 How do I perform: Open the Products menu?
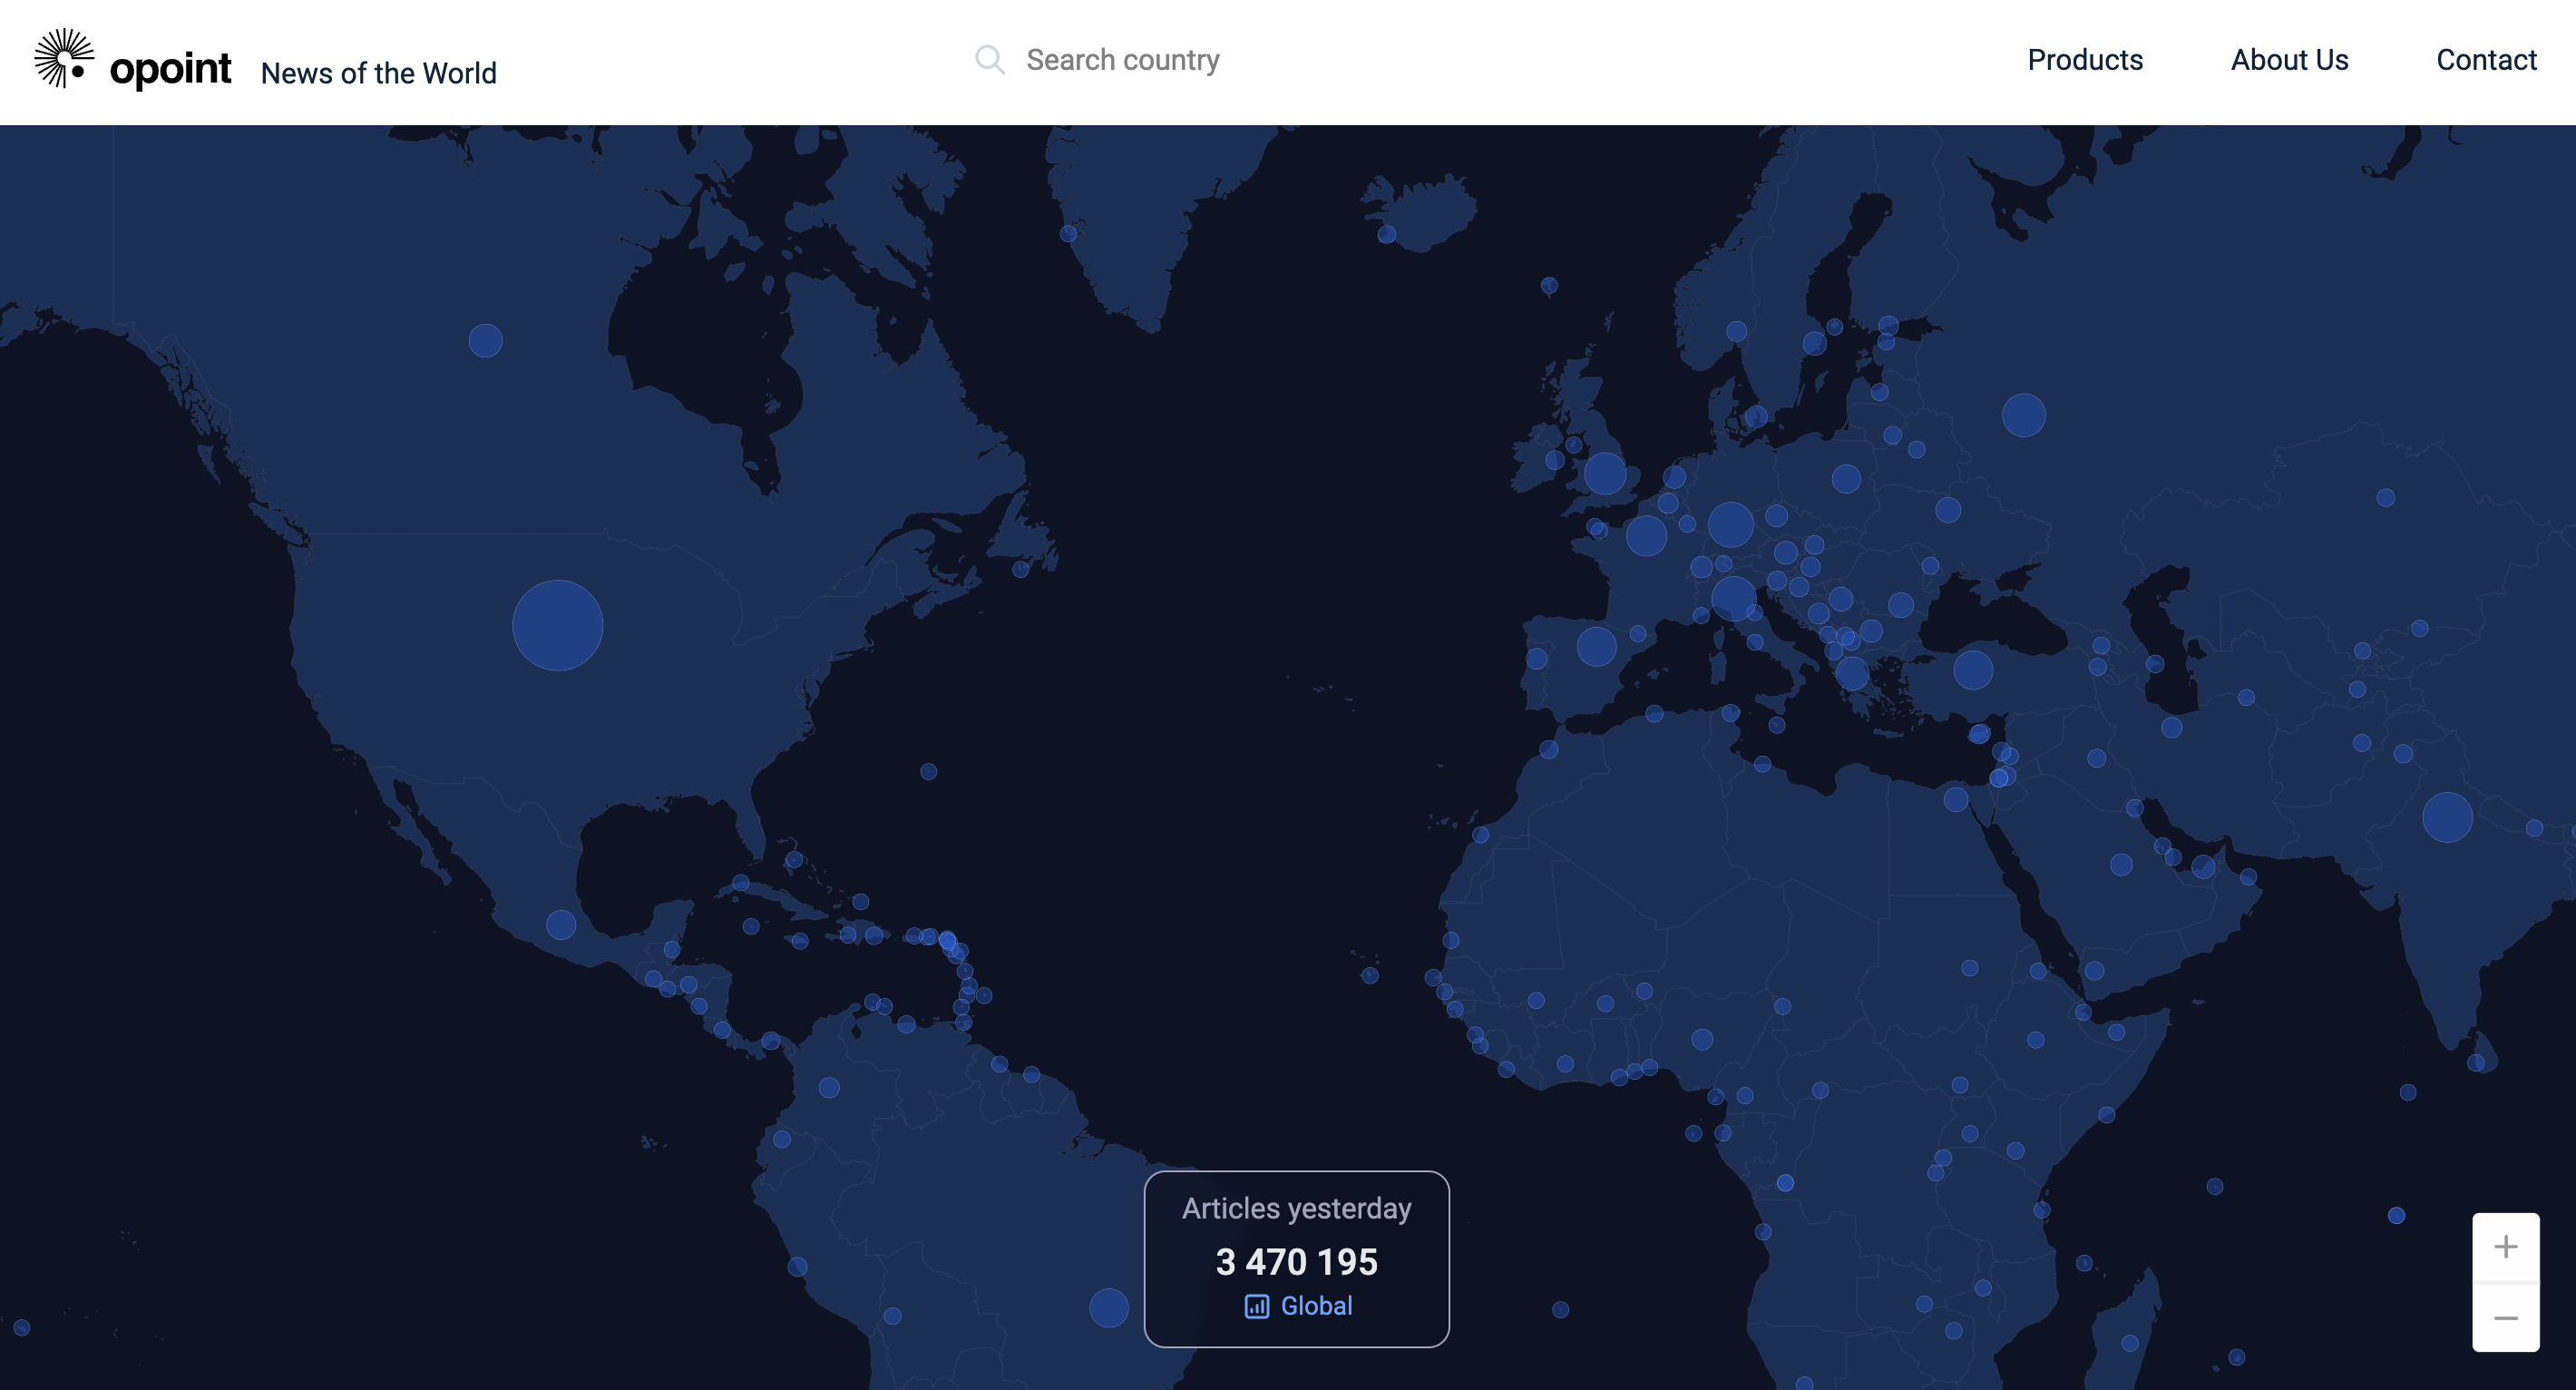2084,60
